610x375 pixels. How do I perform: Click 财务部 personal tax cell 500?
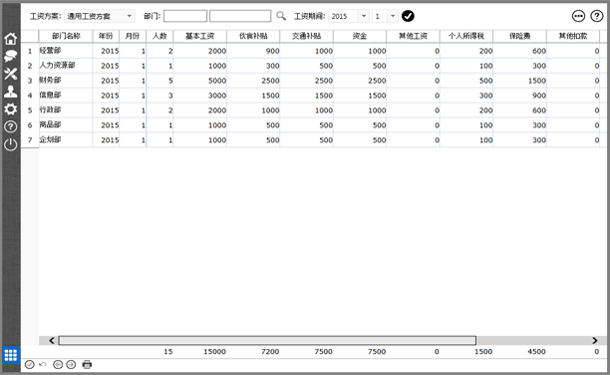coord(466,81)
